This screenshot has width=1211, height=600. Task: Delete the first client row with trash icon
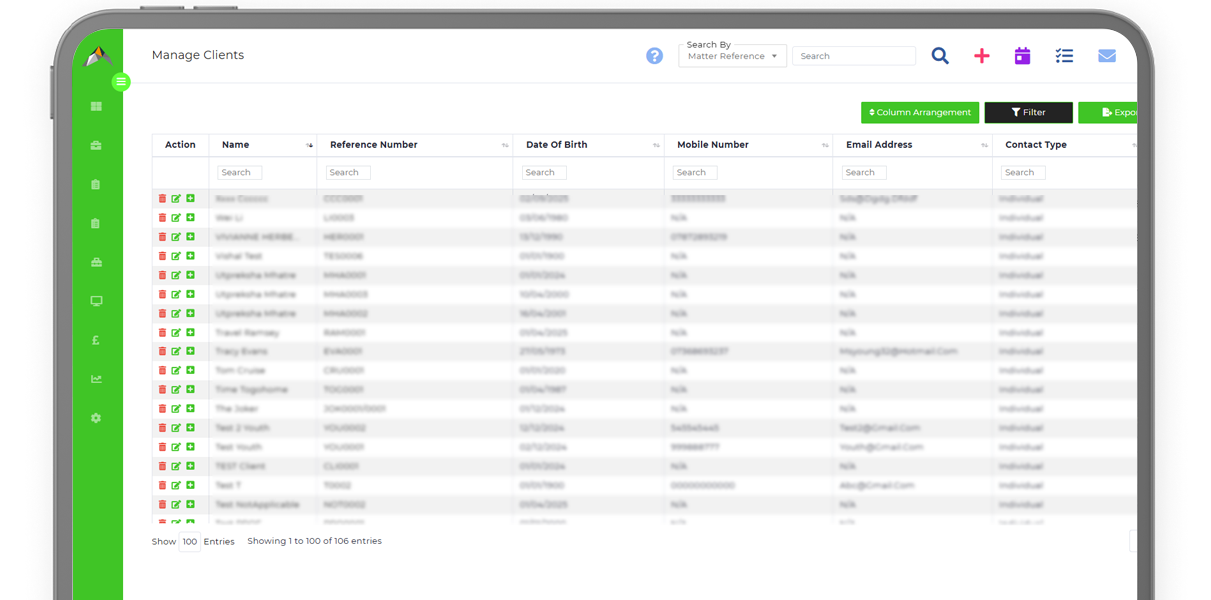click(x=162, y=199)
